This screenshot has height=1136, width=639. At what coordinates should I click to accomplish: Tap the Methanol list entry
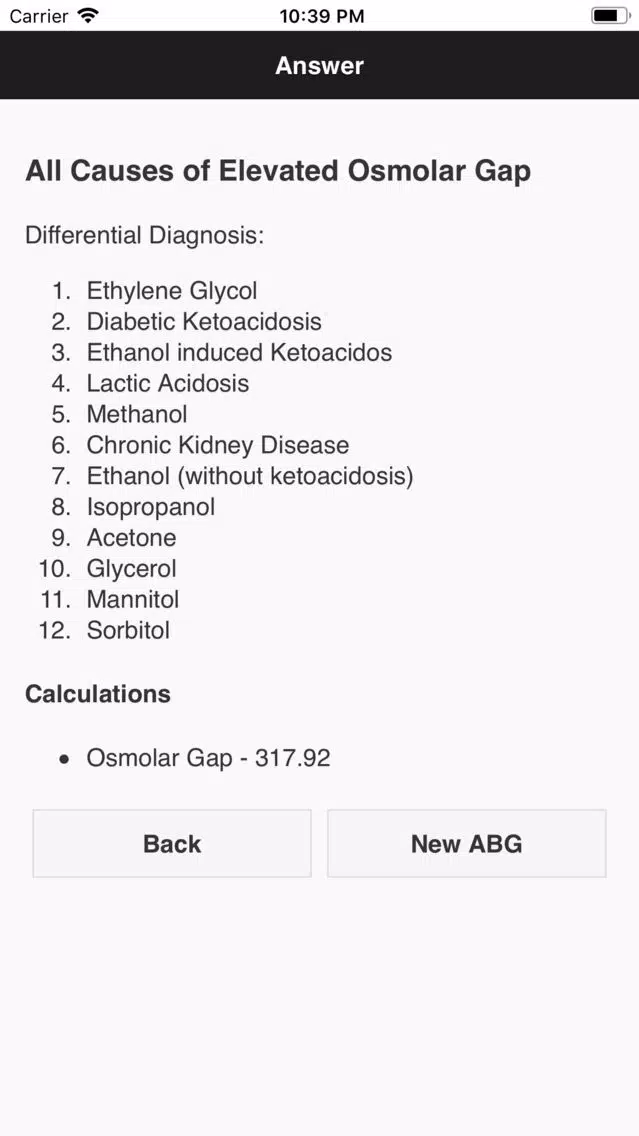click(137, 415)
